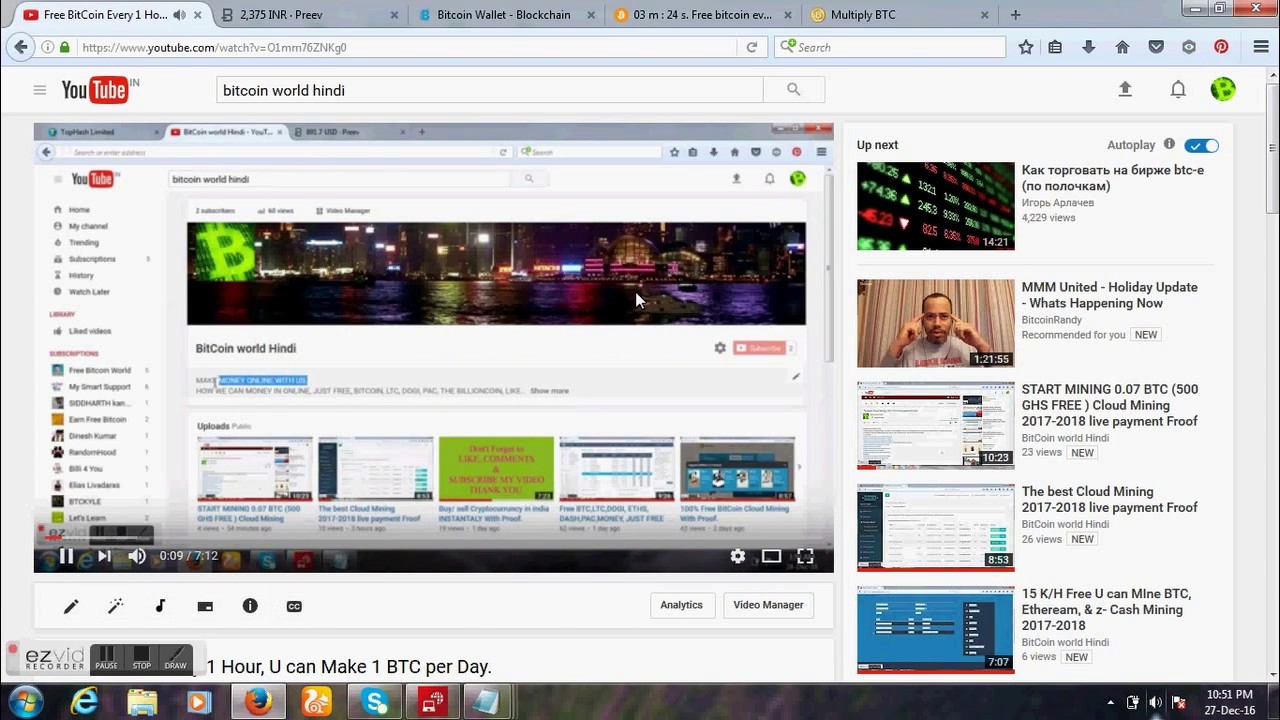Skip to next video in player
Viewport: 1280px width, 720px height.
point(103,556)
